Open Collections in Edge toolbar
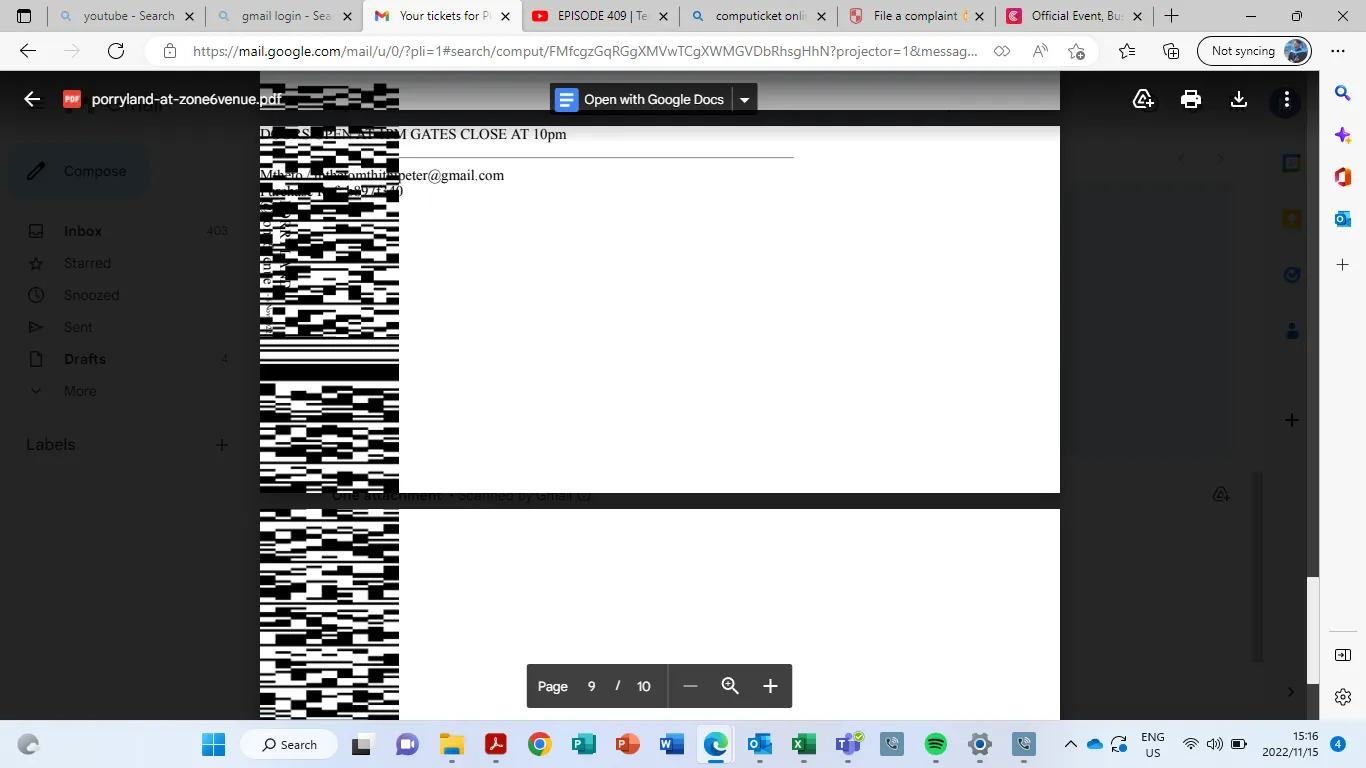The height and width of the screenshot is (768, 1366). click(1171, 51)
